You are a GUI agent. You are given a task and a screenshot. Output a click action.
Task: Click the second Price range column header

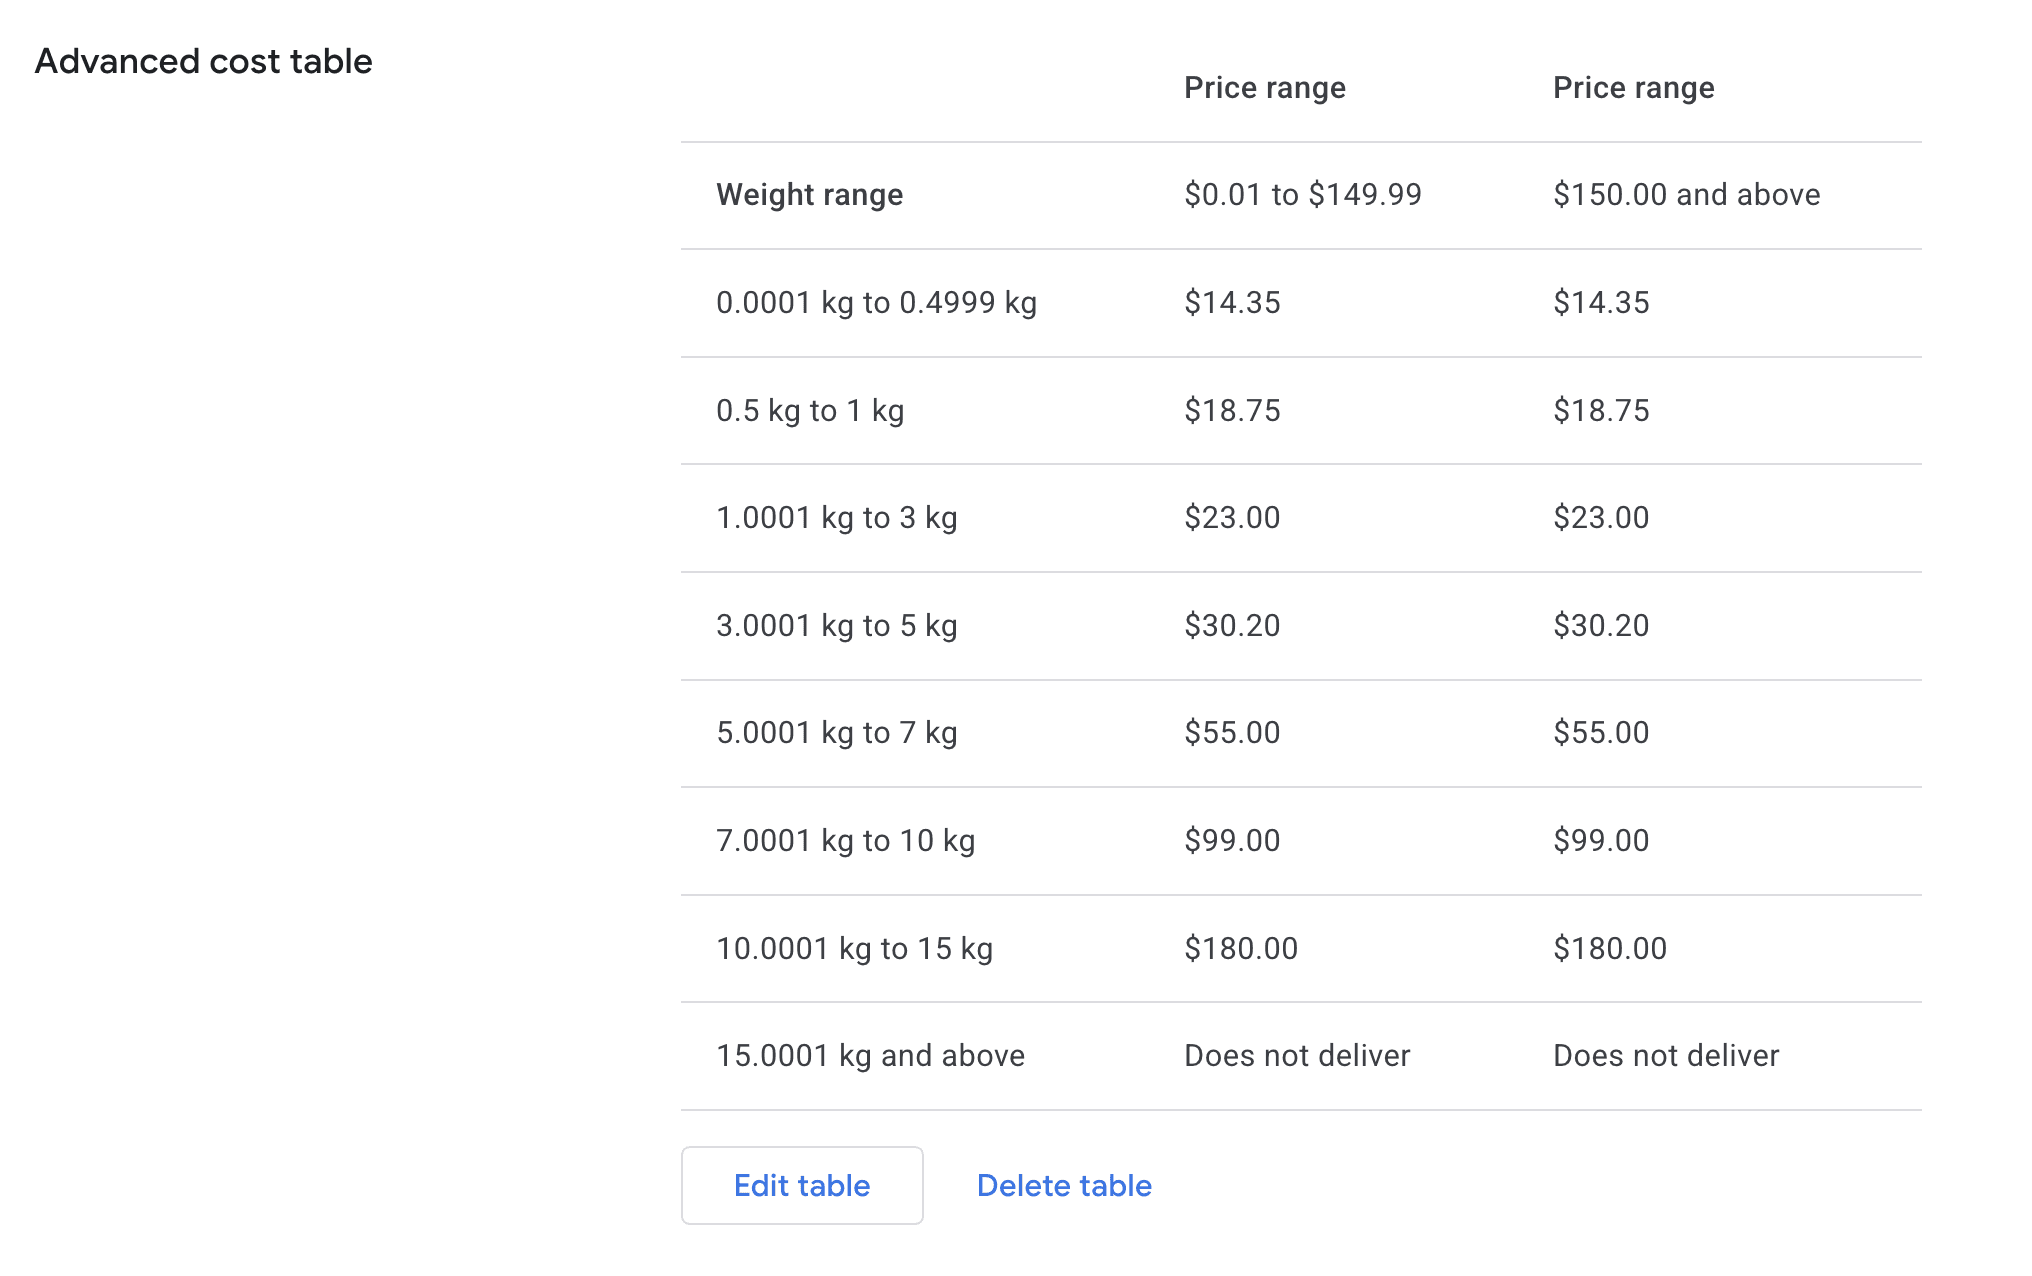[1633, 88]
